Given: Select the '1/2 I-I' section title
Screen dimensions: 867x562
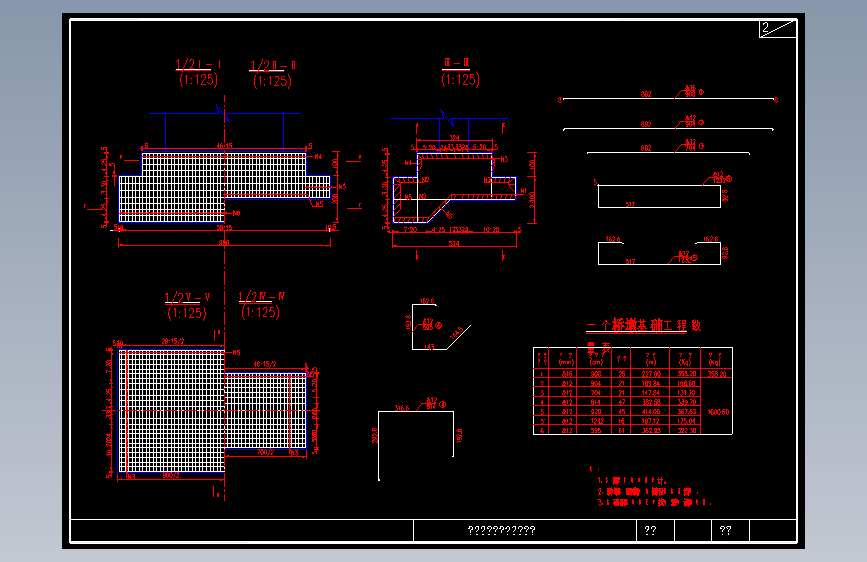Looking at the screenshot, I should coord(198,65).
